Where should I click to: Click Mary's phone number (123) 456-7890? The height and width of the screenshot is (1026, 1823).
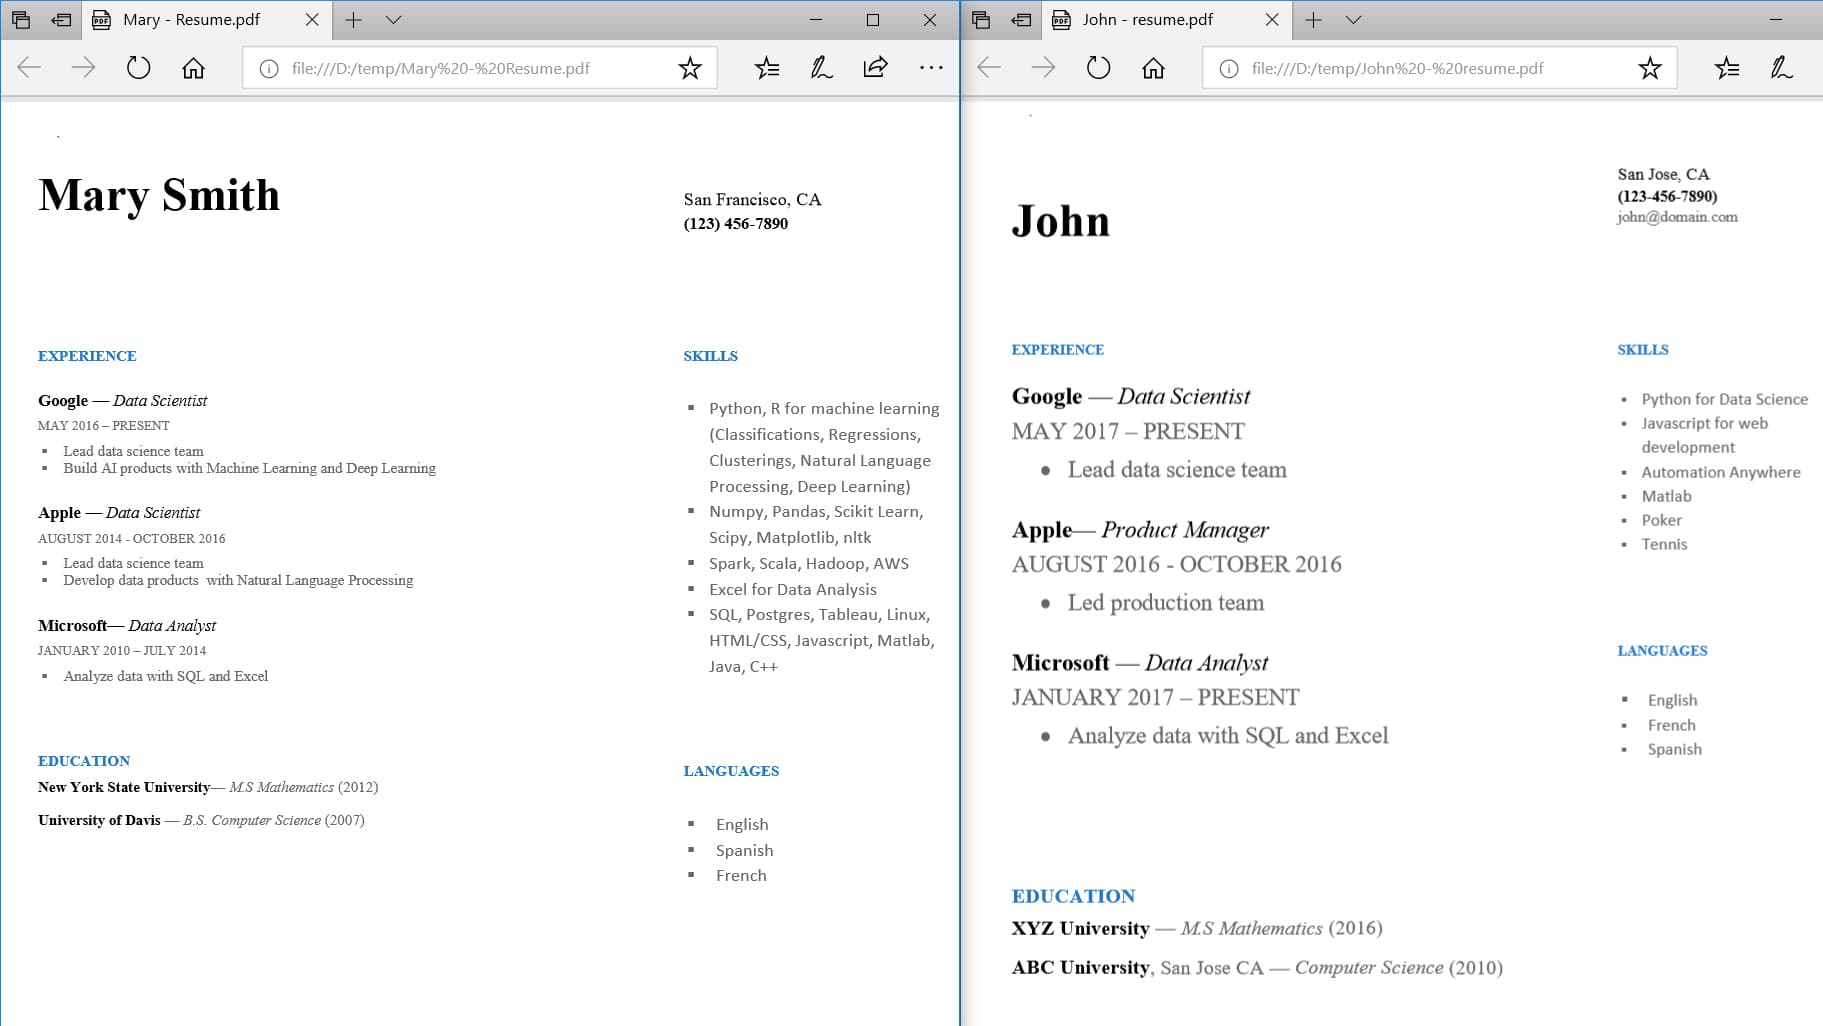point(736,223)
